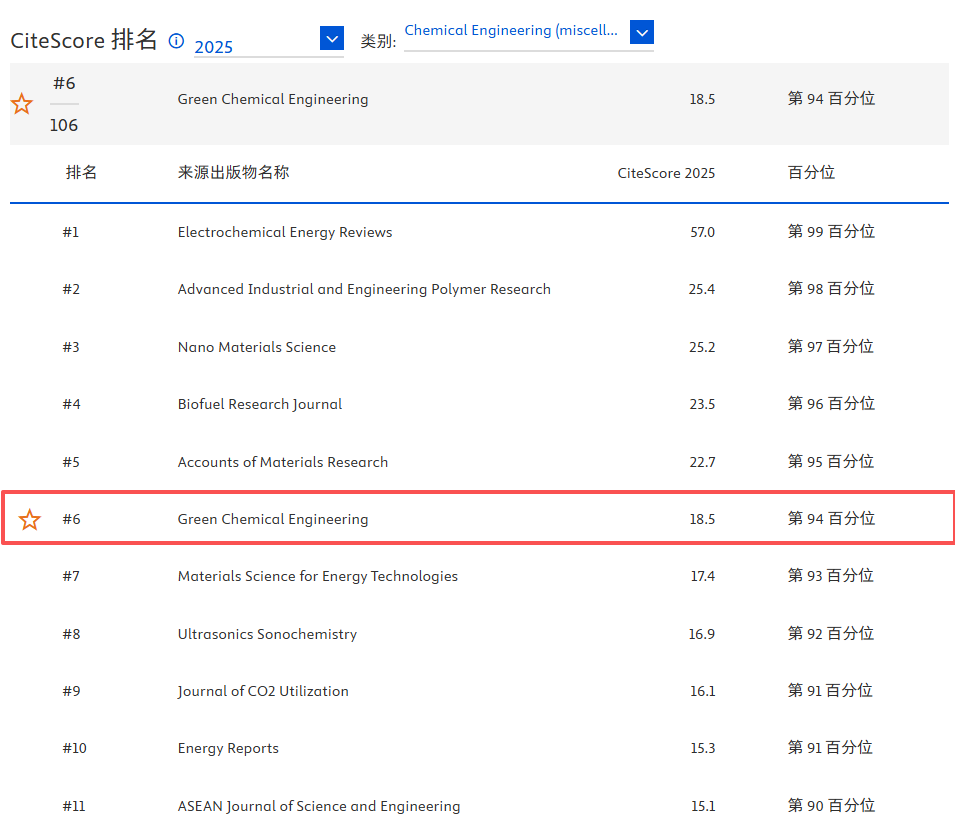Screen dimensions: 955x819
Task: Click the 排名 column header
Action: pos(82,172)
